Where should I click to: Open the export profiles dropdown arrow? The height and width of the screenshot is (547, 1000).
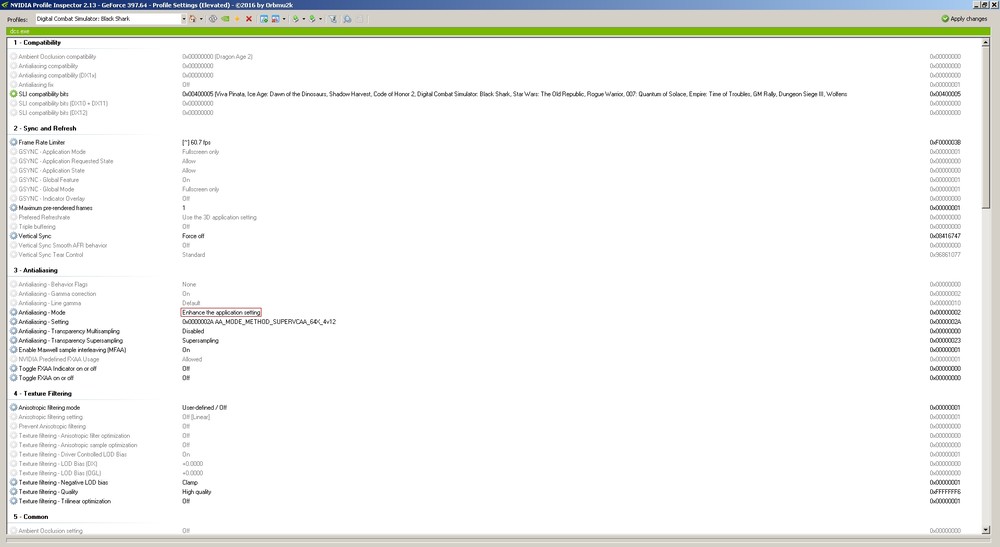pos(304,18)
